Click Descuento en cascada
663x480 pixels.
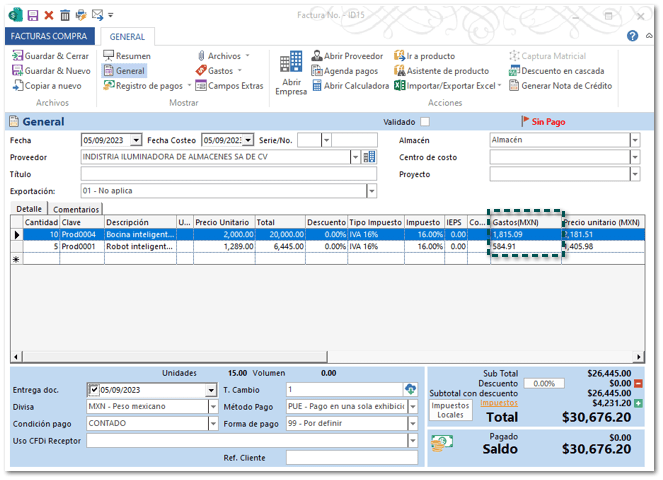[x=556, y=71]
